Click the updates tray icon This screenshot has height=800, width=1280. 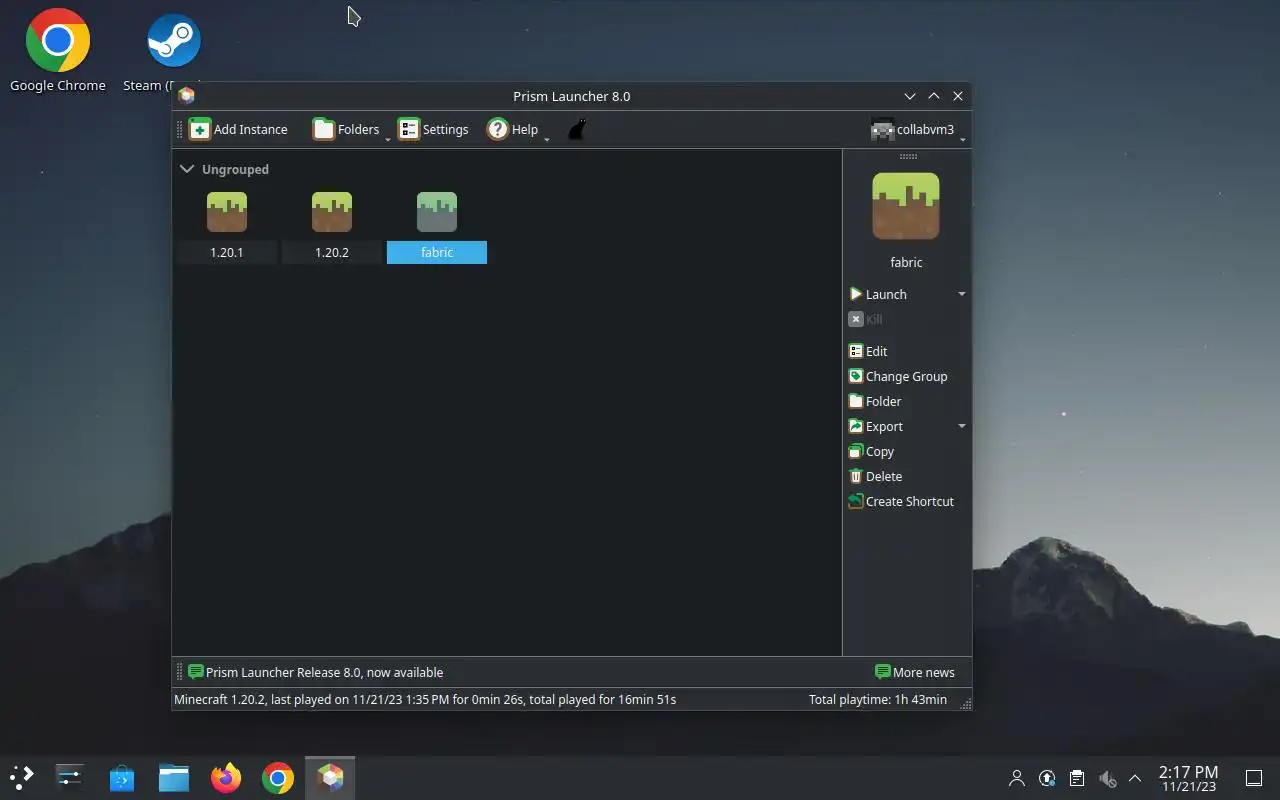pyautogui.click(x=1047, y=778)
